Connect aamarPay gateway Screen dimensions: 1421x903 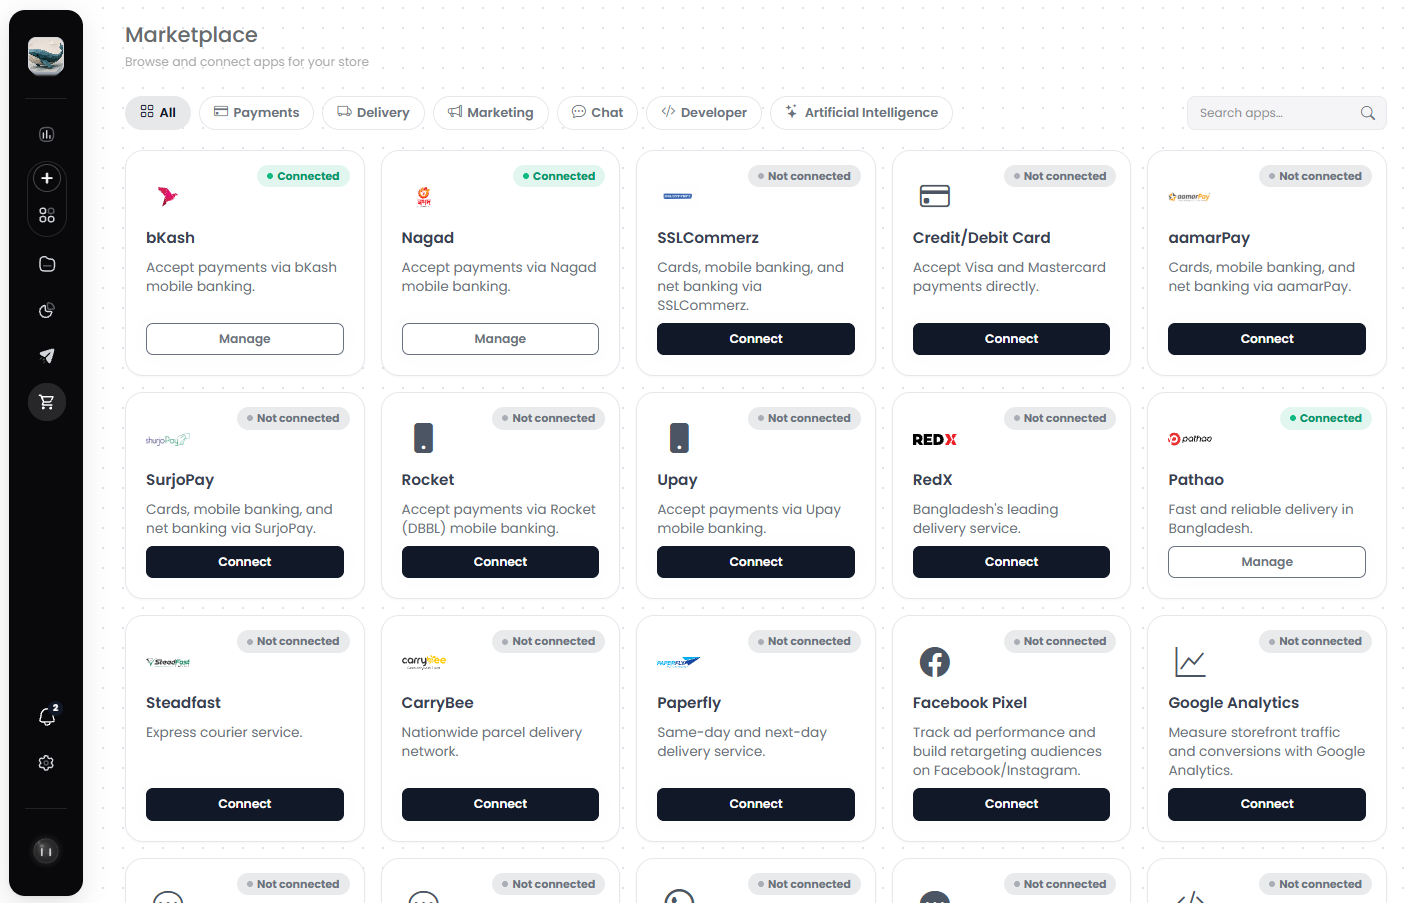pyautogui.click(x=1267, y=339)
